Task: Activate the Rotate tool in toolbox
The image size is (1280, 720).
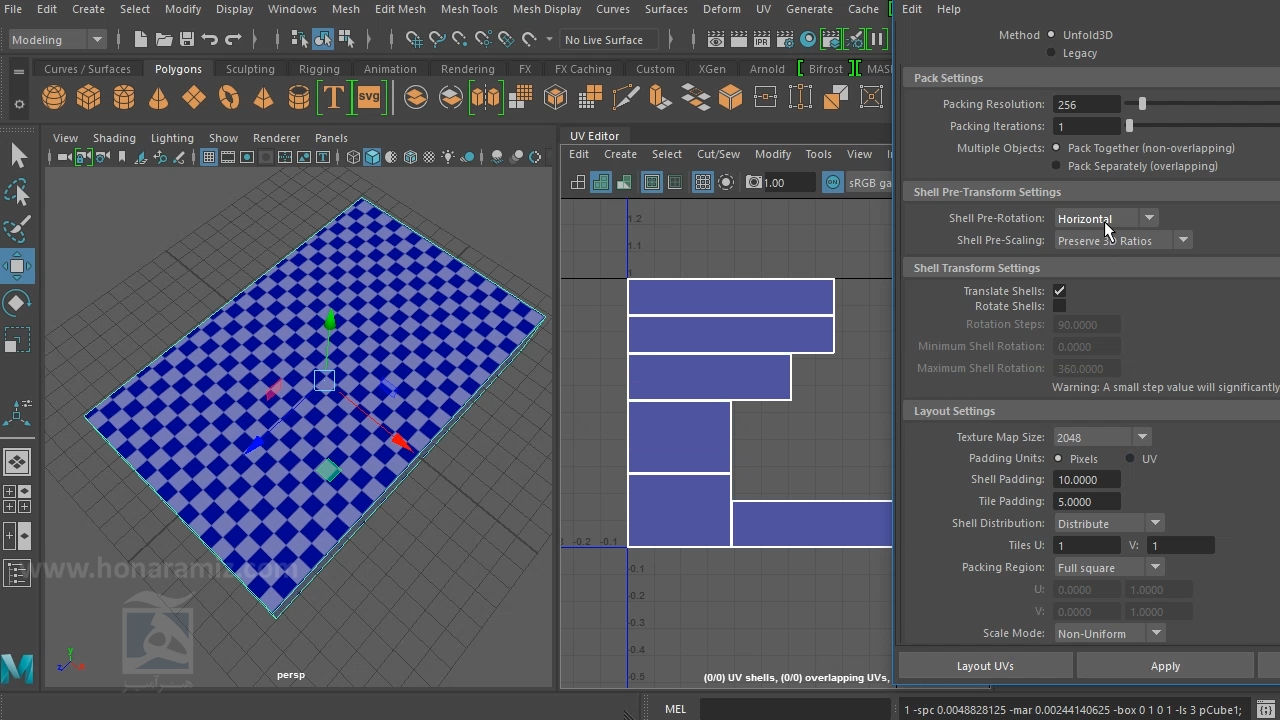Action: click(18, 303)
